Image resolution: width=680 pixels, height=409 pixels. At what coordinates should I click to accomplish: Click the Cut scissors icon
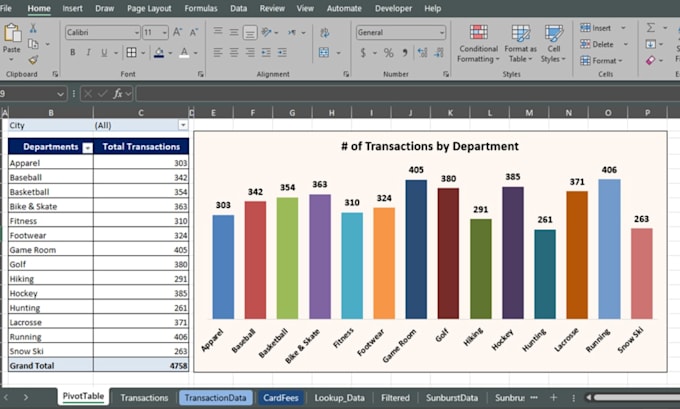(x=33, y=29)
